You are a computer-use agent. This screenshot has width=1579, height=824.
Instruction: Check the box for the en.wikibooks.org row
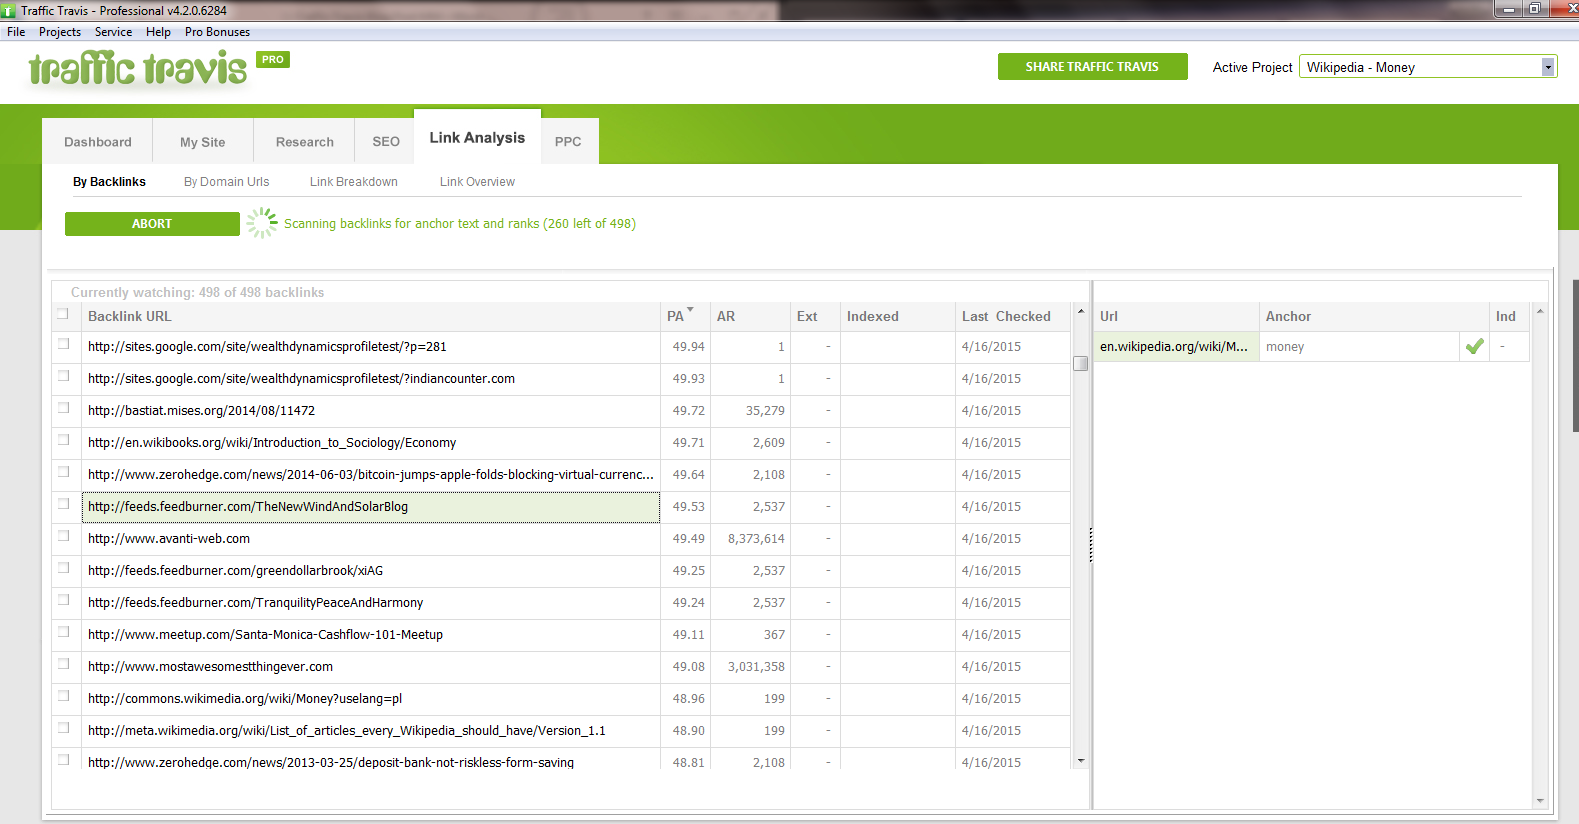click(63, 440)
